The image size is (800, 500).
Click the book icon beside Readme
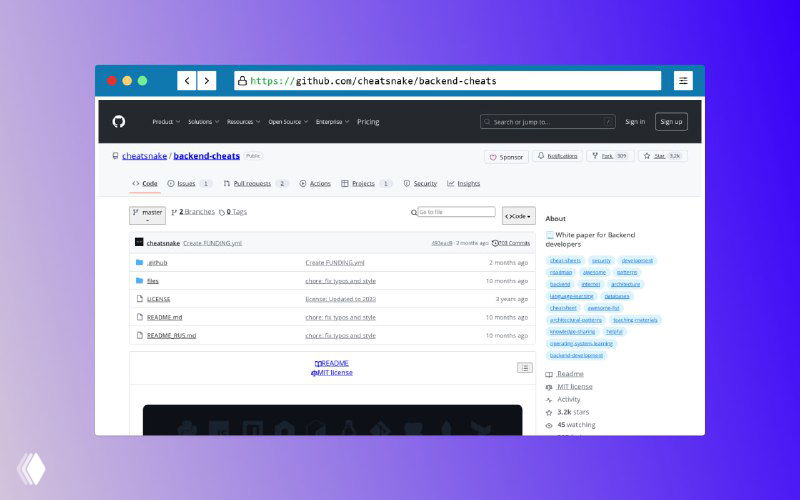coord(549,374)
